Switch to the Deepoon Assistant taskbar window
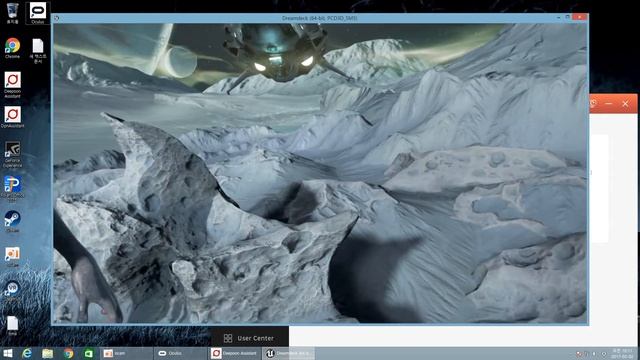 click(x=235, y=353)
